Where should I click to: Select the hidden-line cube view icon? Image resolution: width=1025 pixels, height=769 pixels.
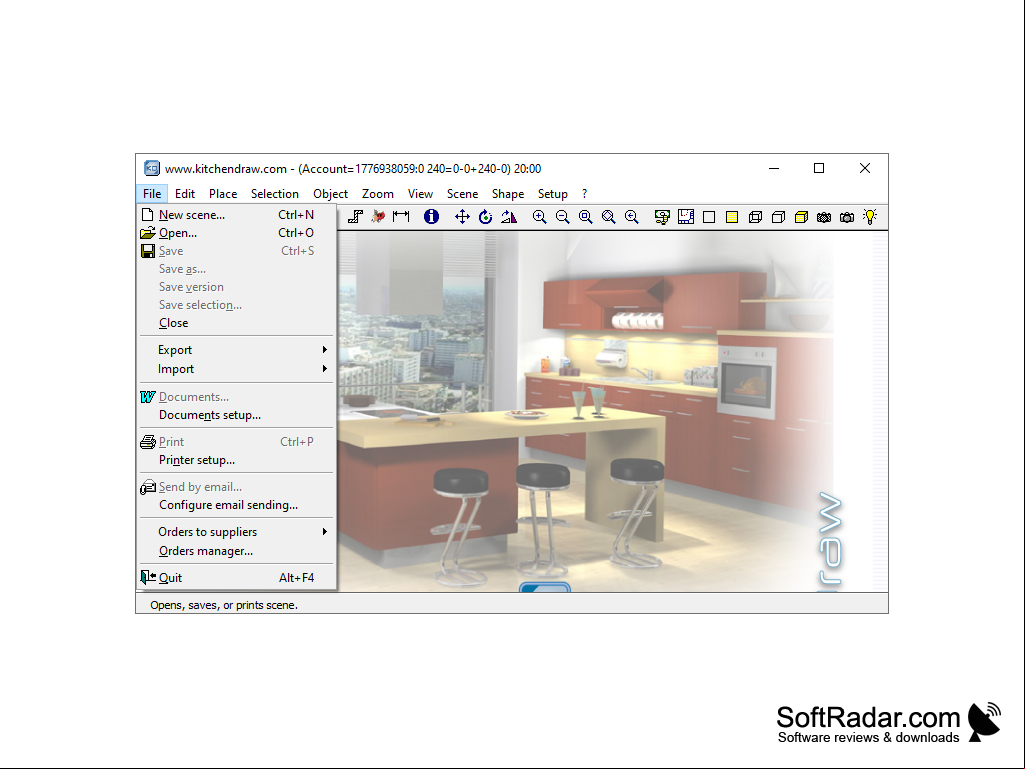778,217
